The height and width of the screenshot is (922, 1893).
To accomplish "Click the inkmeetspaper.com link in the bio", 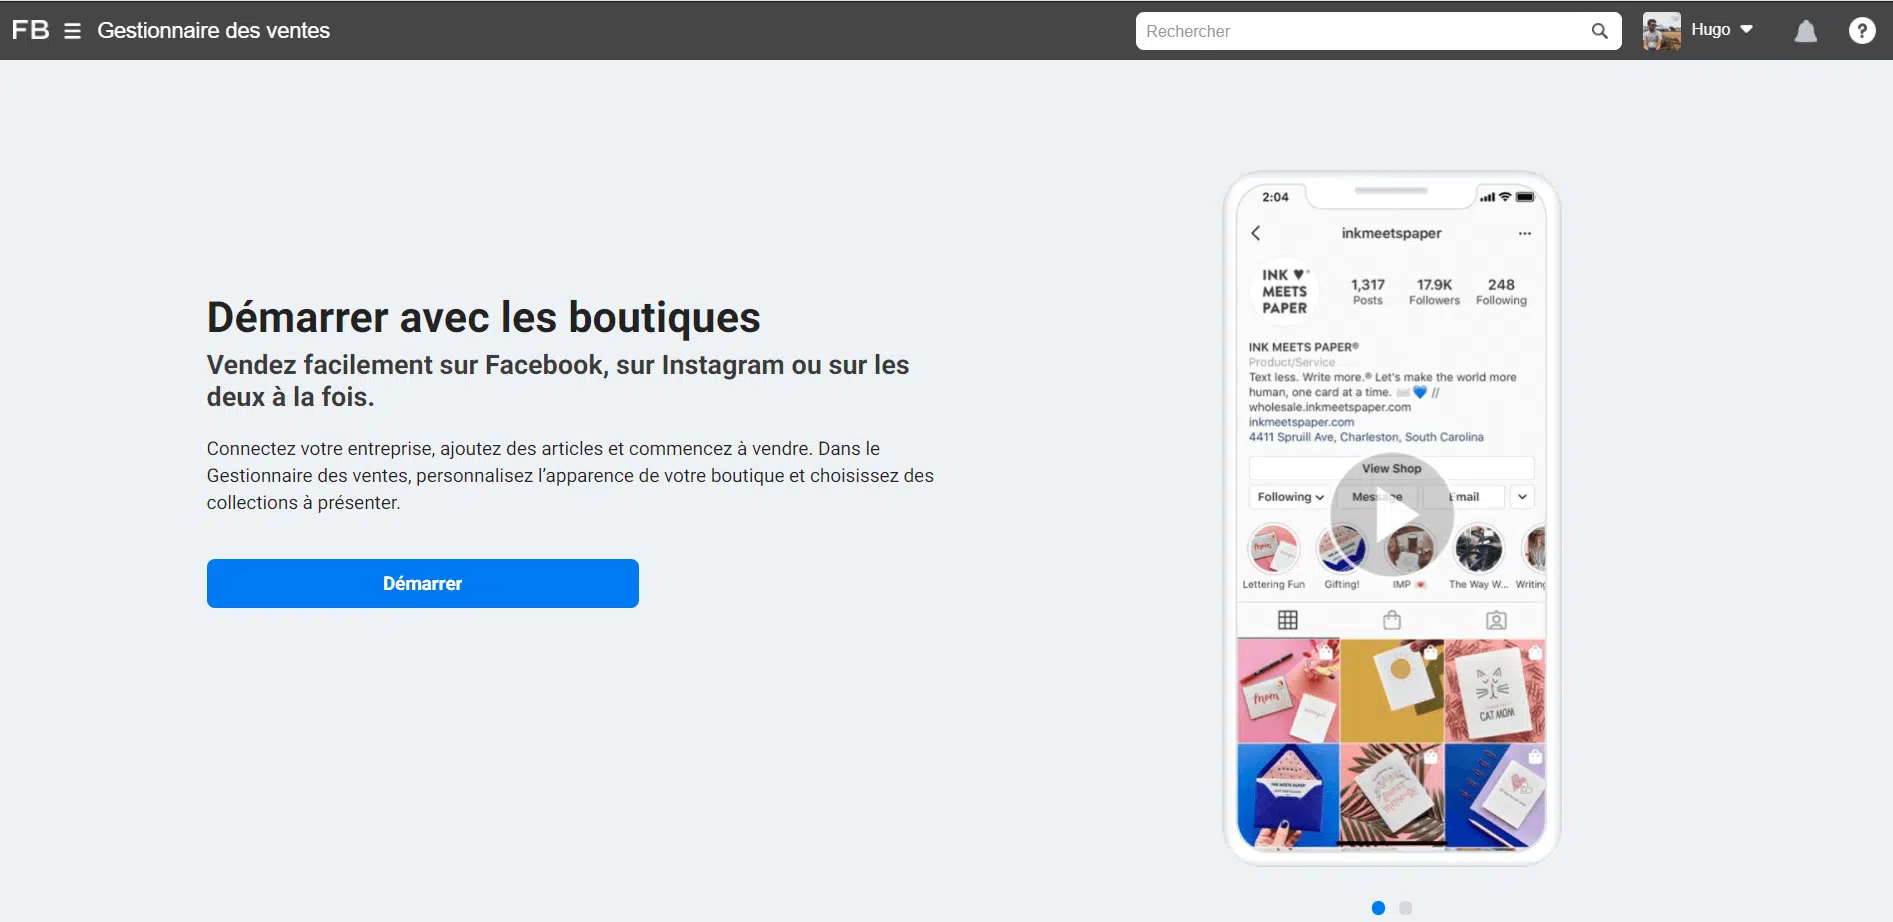I will click(x=1300, y=422).
